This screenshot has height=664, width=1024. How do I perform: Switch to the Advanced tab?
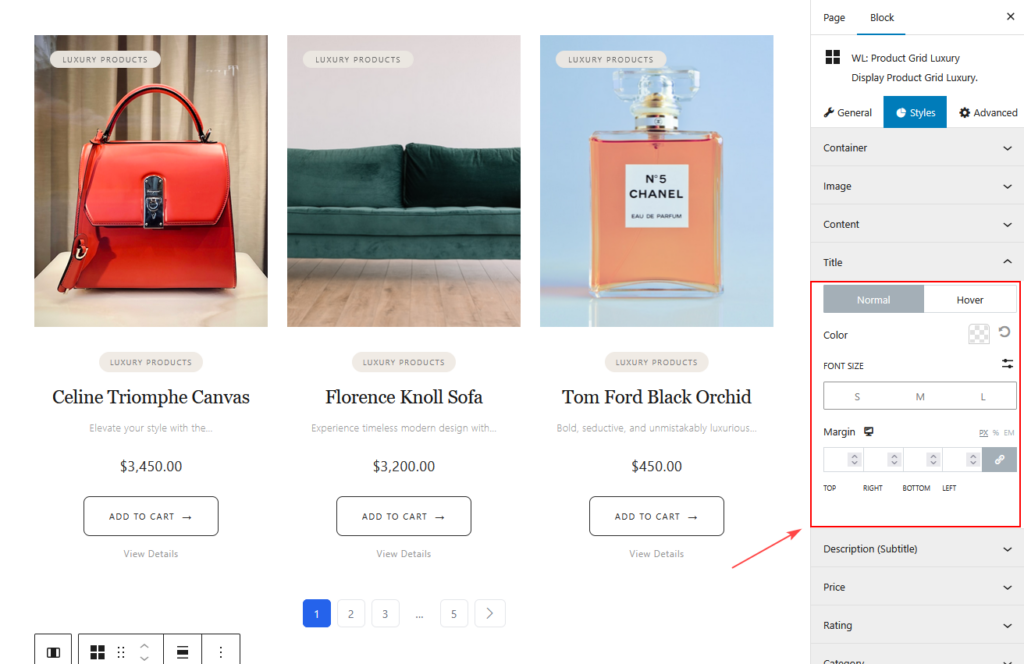[x=987, y=113]
